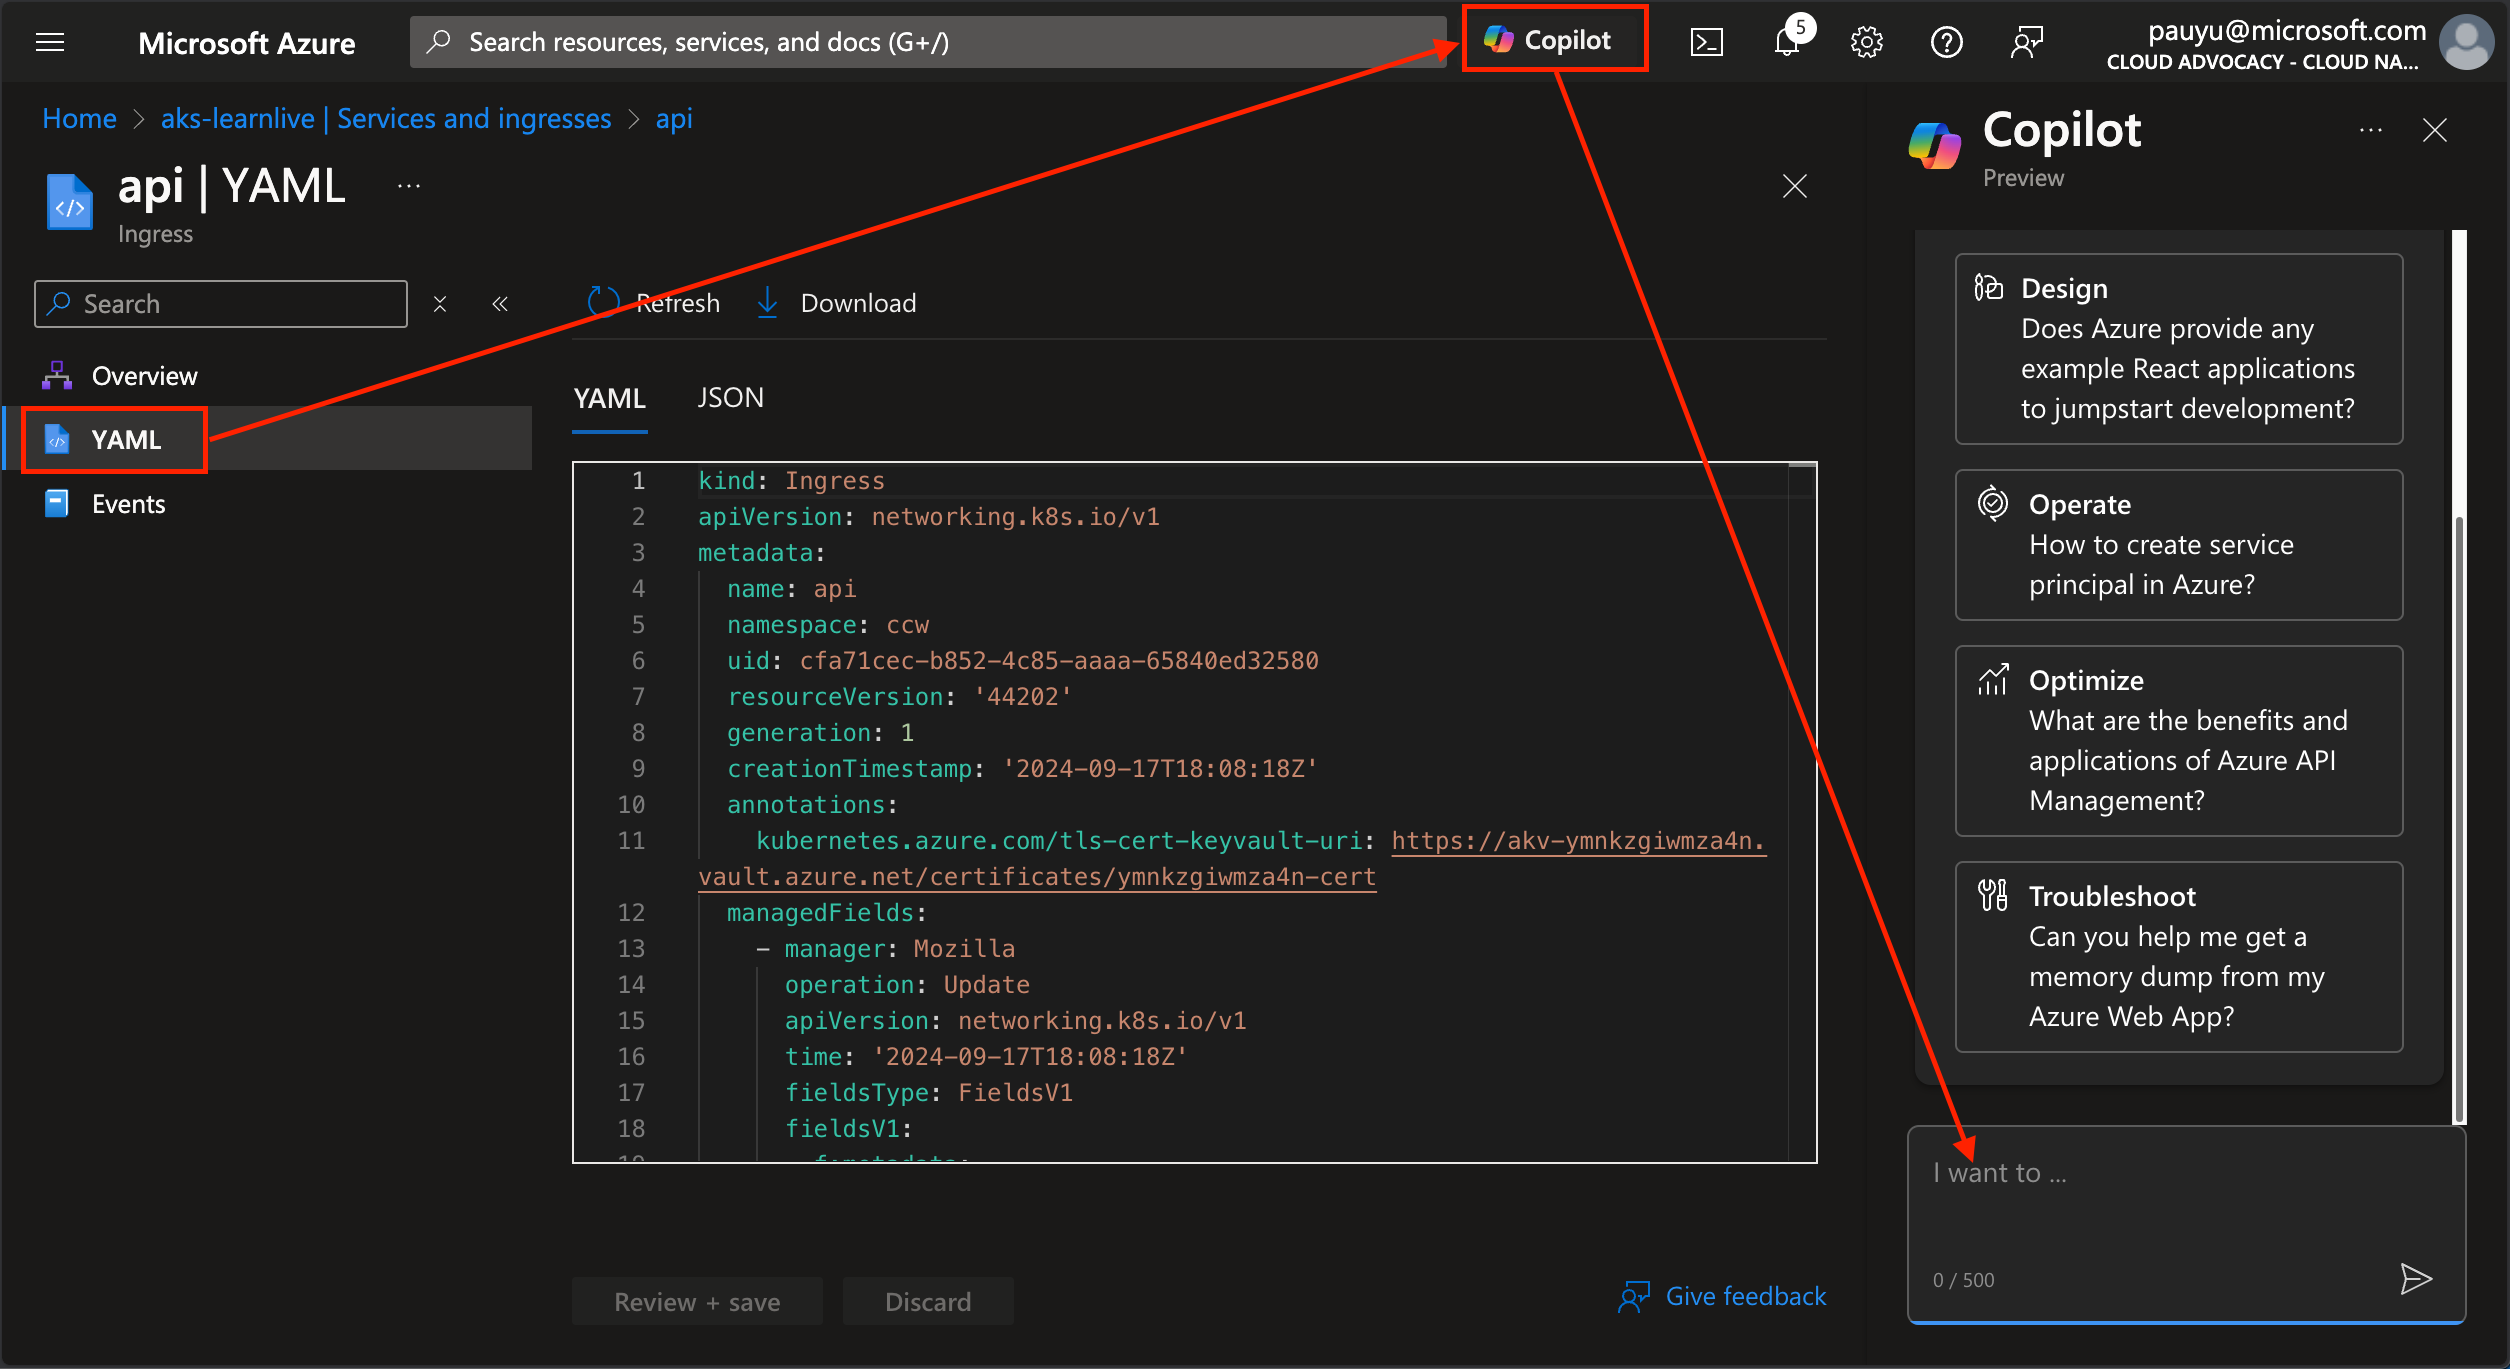
Task: Download the YAML file
Action: [836, 303]
